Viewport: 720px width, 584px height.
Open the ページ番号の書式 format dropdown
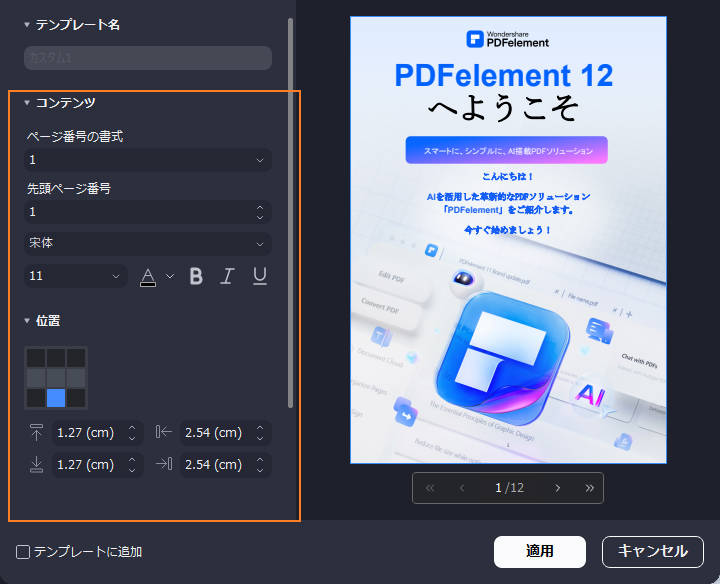tap(147, 160)
